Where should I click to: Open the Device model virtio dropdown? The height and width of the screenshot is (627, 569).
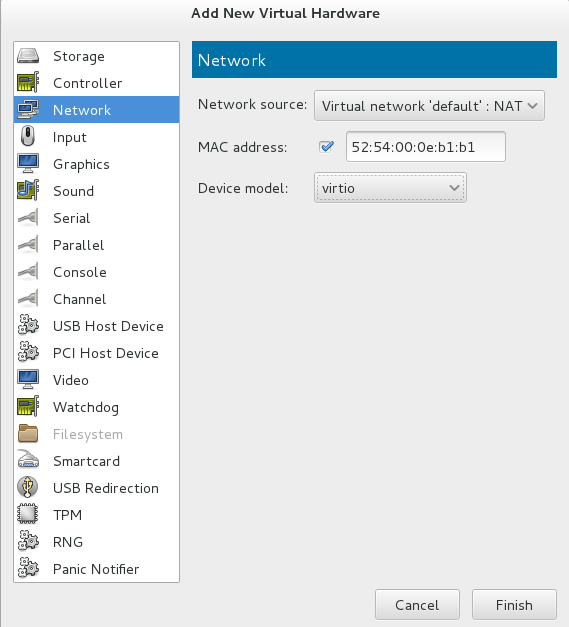tap(390, 188)
